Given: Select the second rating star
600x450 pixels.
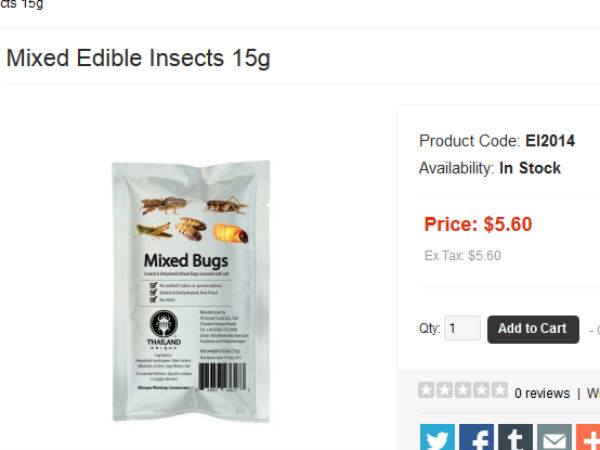Looking at the screenshot, I should point(445,391).
